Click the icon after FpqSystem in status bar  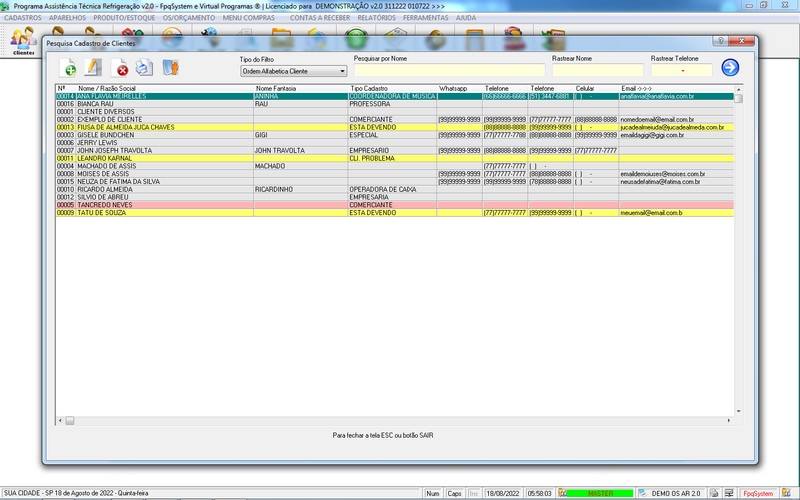[786, 493]
